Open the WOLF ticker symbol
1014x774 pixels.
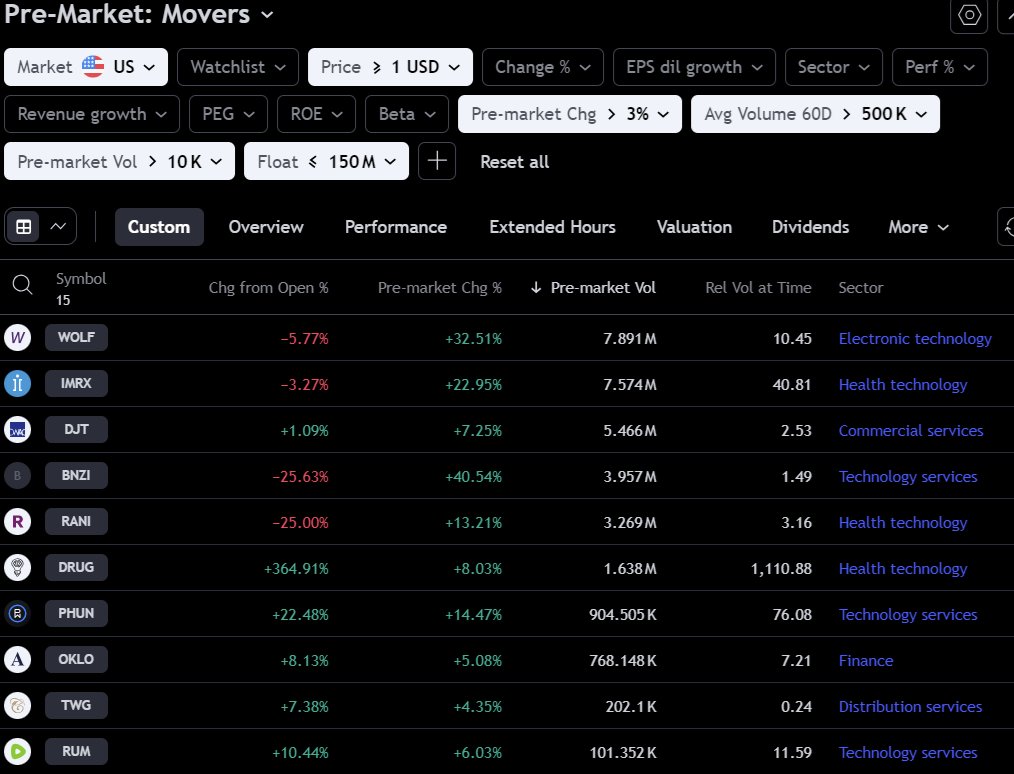pyautogui.click(x=76, y=337)
